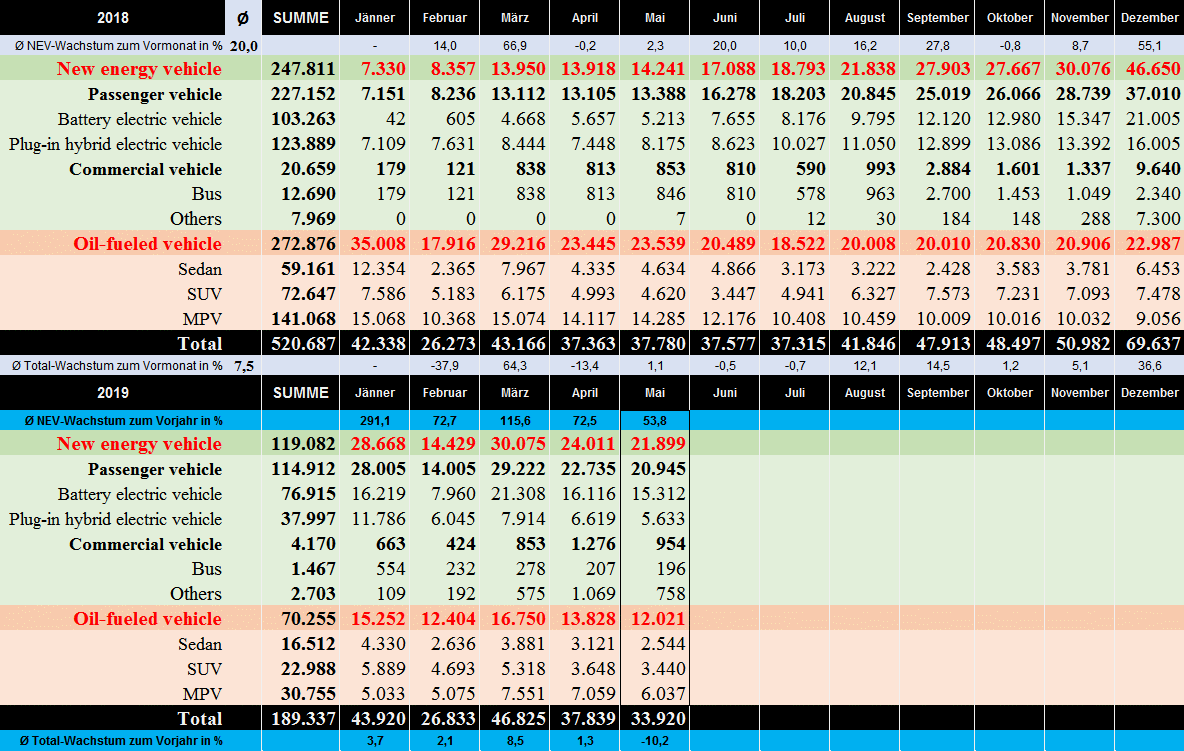Select the average total growth value "7,5"
The image size is (1184, 751).
click(x=243, y=366)
